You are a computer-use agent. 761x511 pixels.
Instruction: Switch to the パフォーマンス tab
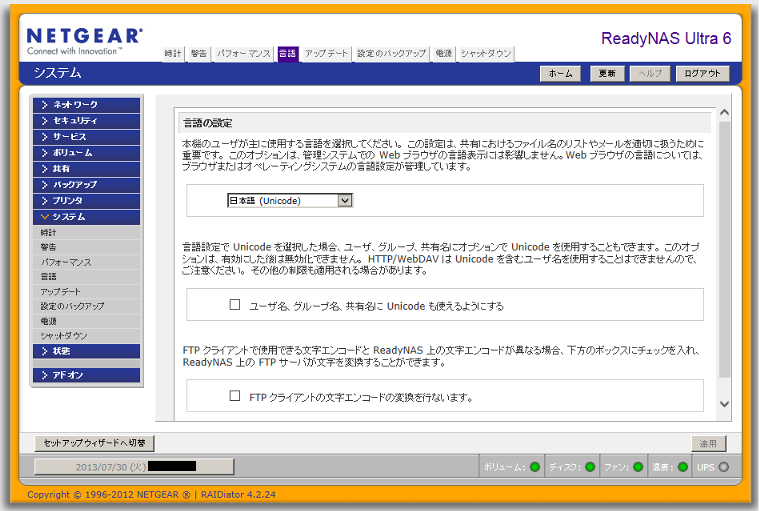(244, 54)
